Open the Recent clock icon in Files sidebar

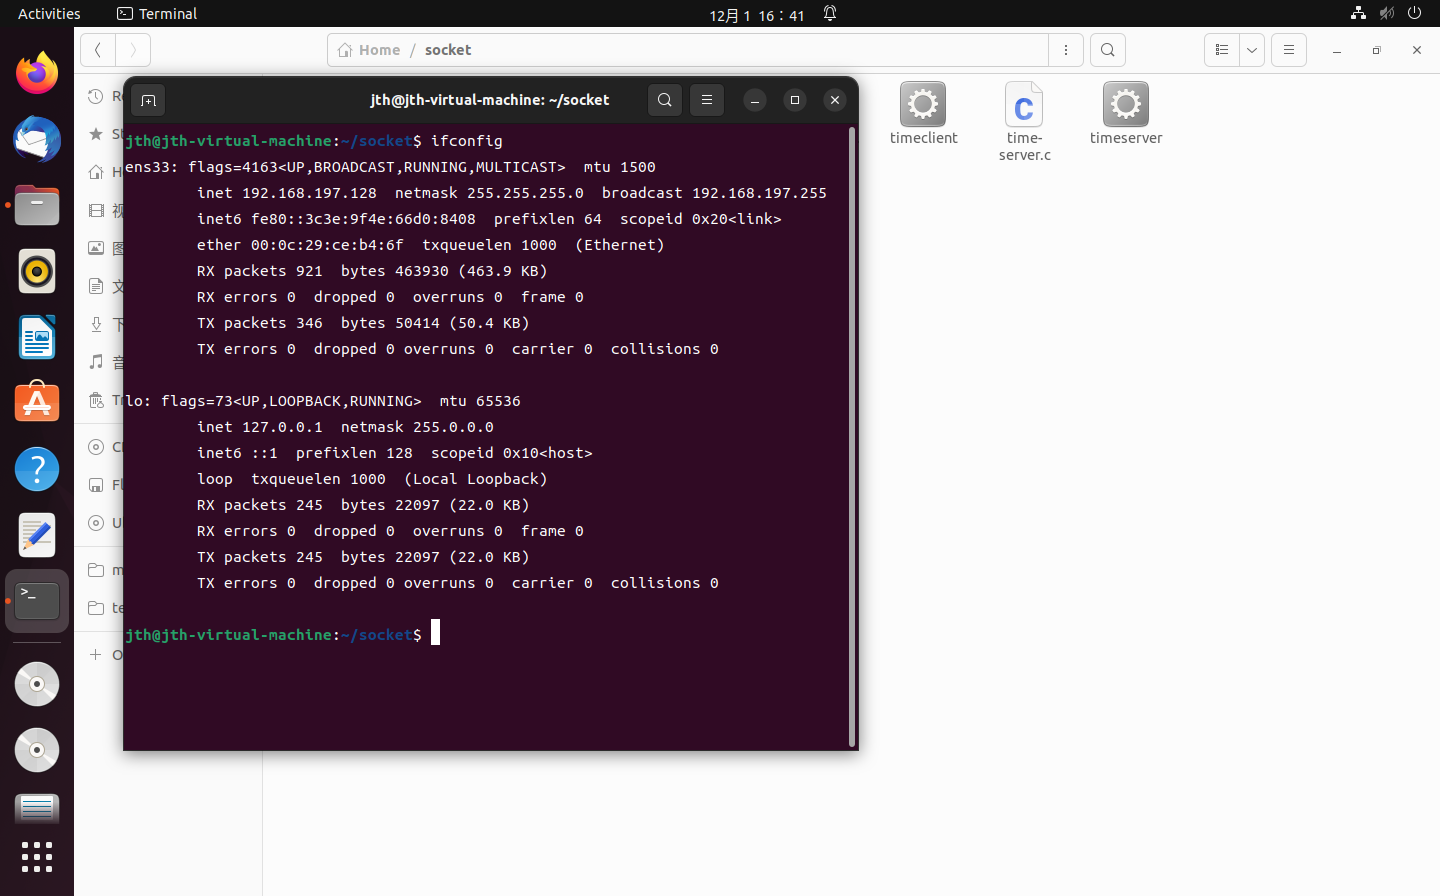click(x=96, y=96)
